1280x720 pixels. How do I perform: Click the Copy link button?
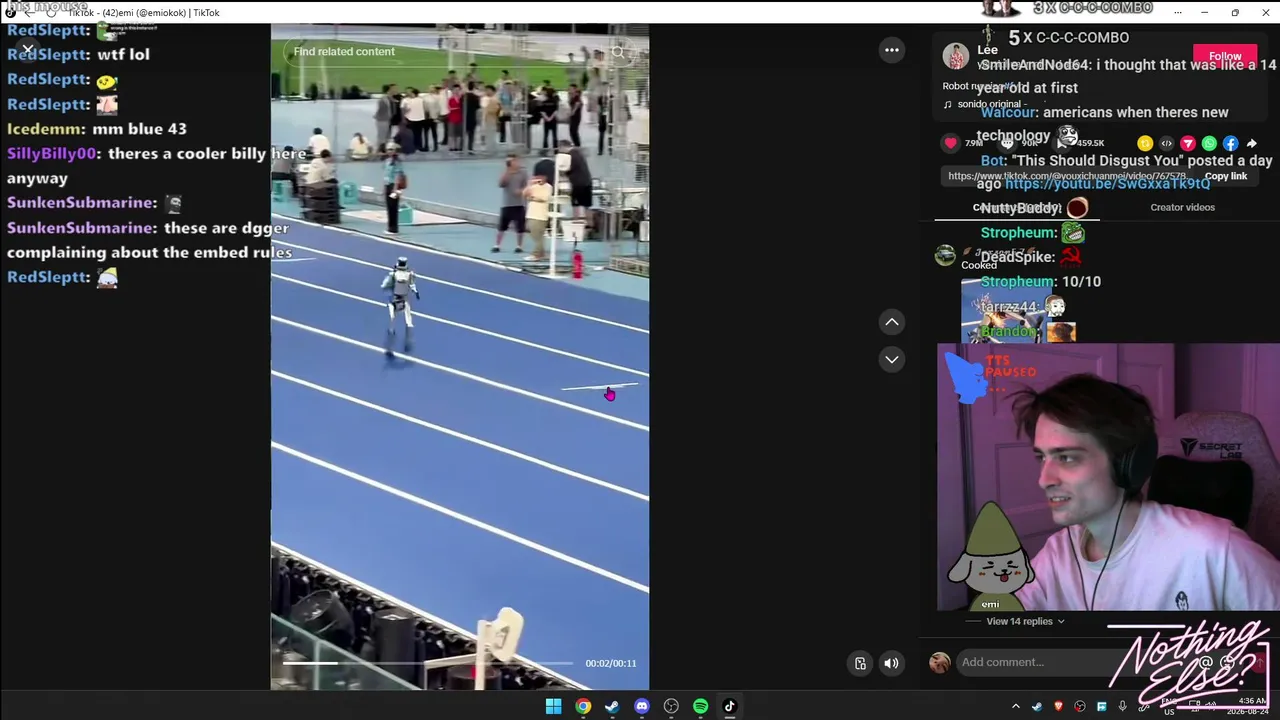click(1225, 176)
